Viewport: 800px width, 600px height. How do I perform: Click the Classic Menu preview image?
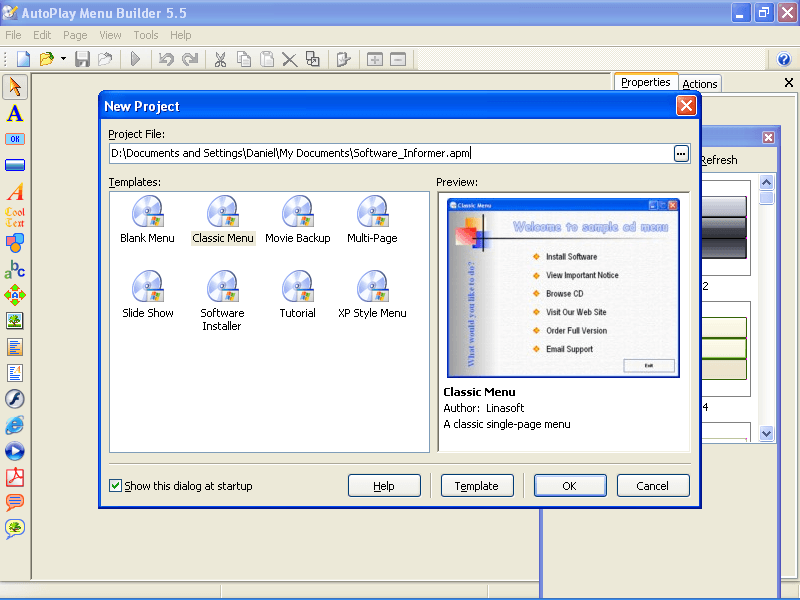click(563, 288)
